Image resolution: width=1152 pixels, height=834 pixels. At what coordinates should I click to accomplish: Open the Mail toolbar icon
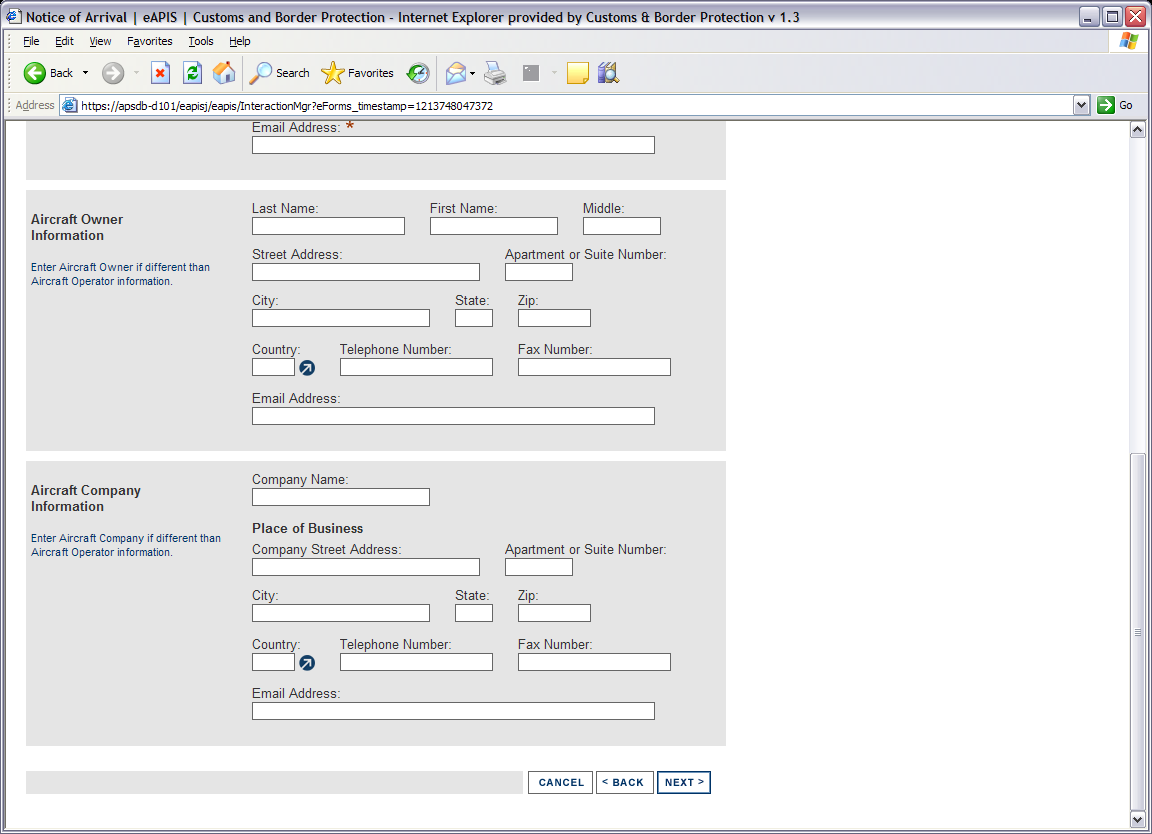pos(455,73)
